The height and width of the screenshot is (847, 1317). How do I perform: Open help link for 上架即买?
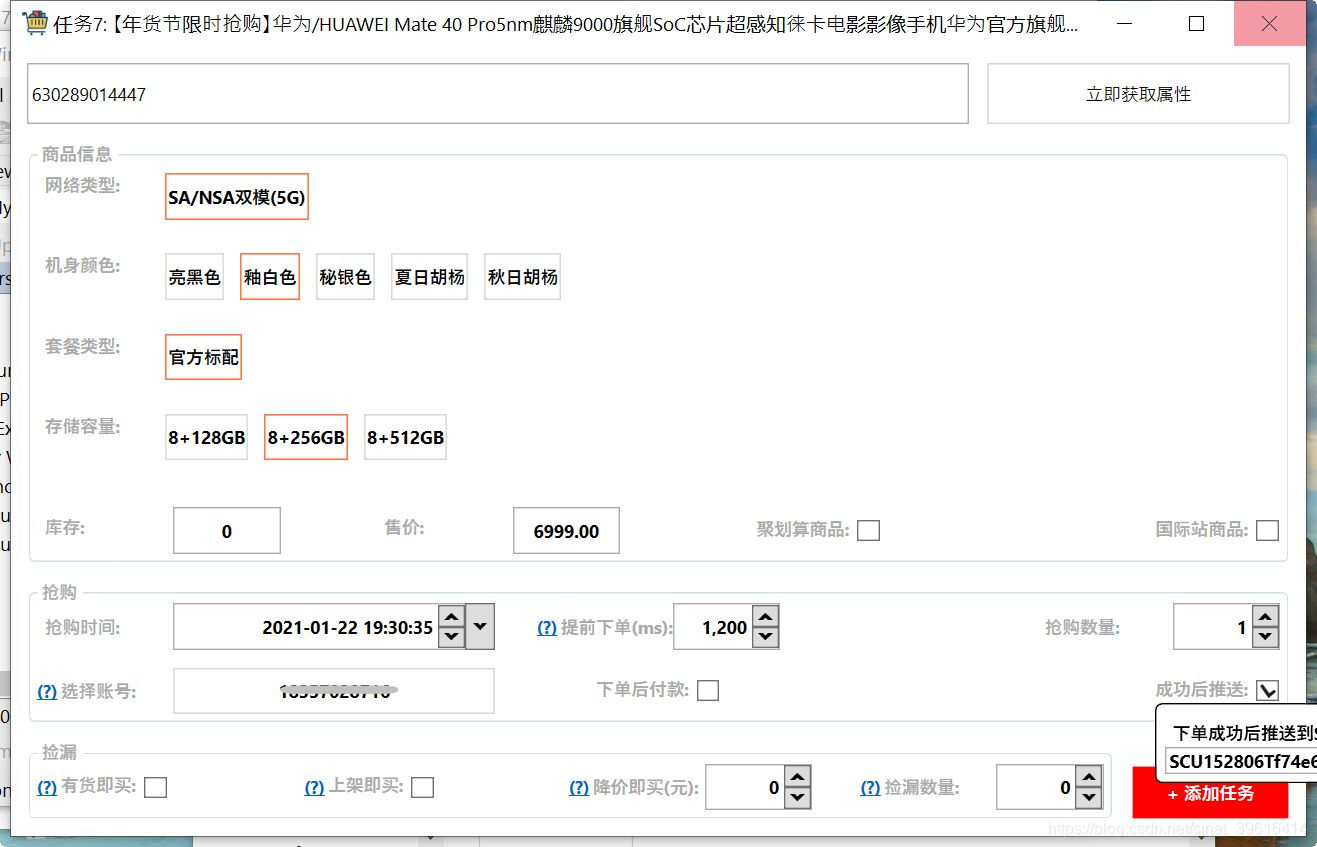pyautogui.click(x=314, y=787)
